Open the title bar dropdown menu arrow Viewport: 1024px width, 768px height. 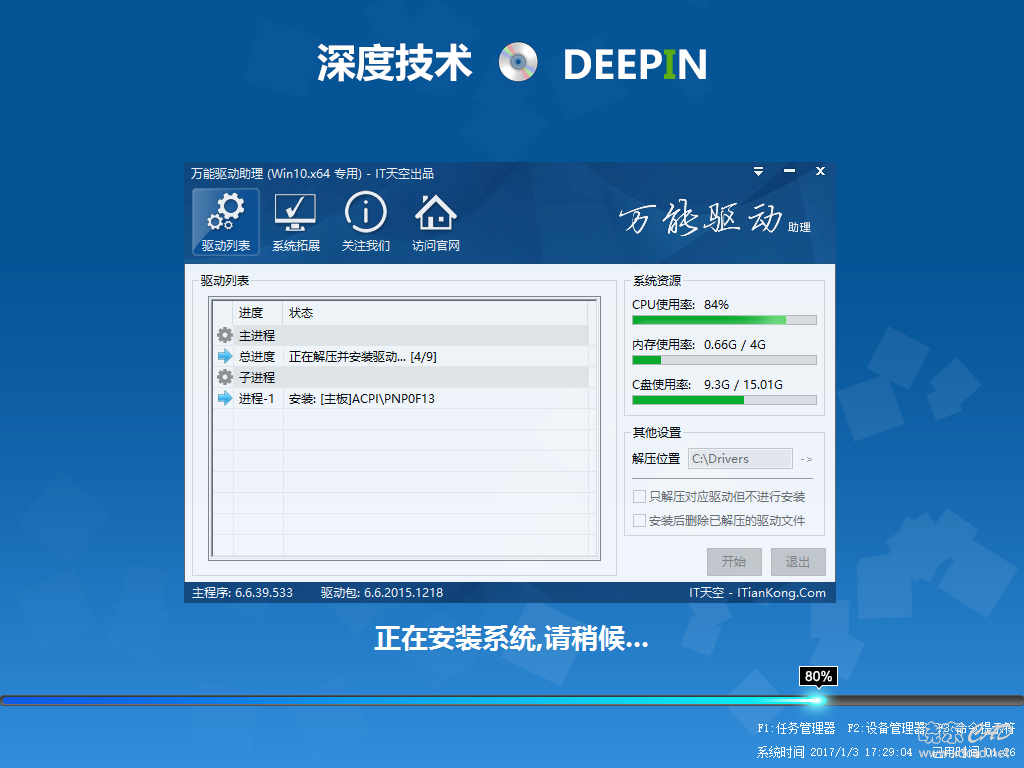758,172
